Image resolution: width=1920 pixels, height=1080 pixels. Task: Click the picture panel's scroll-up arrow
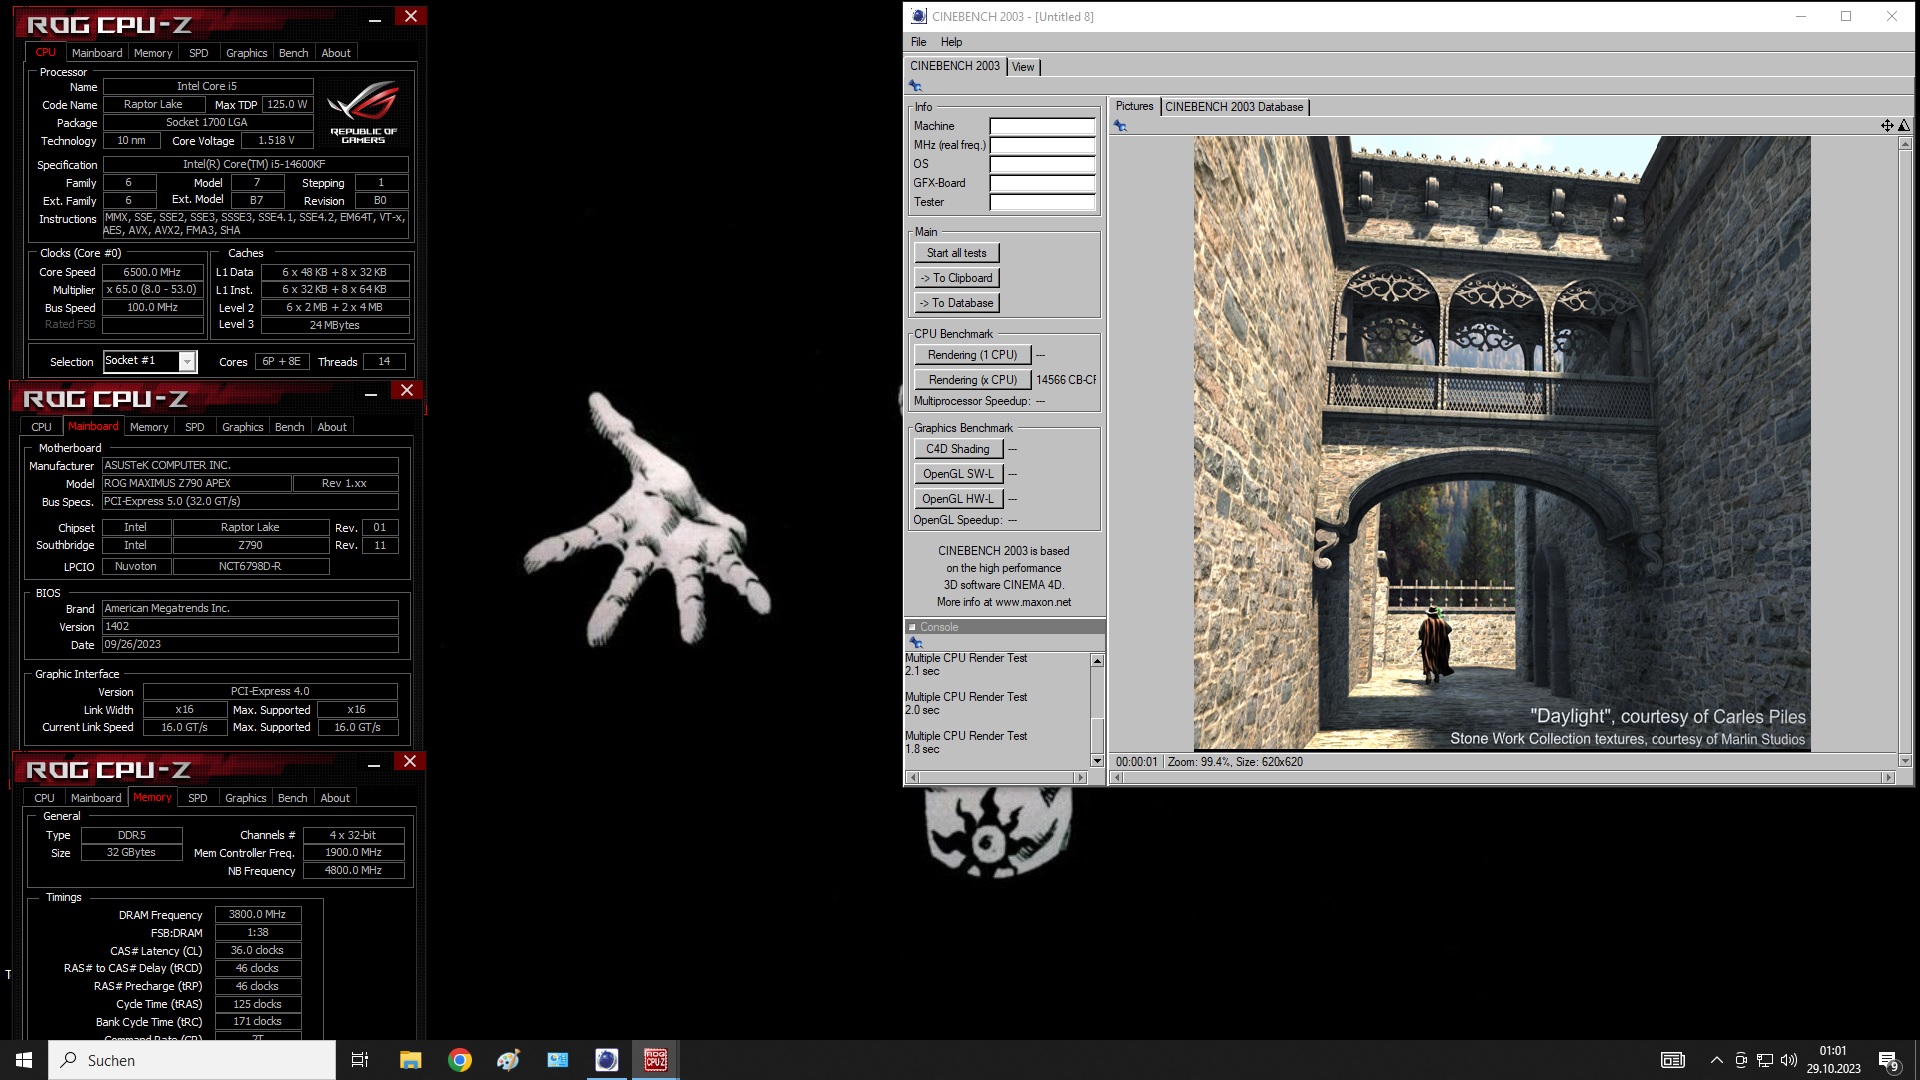tap(1905, 144)
